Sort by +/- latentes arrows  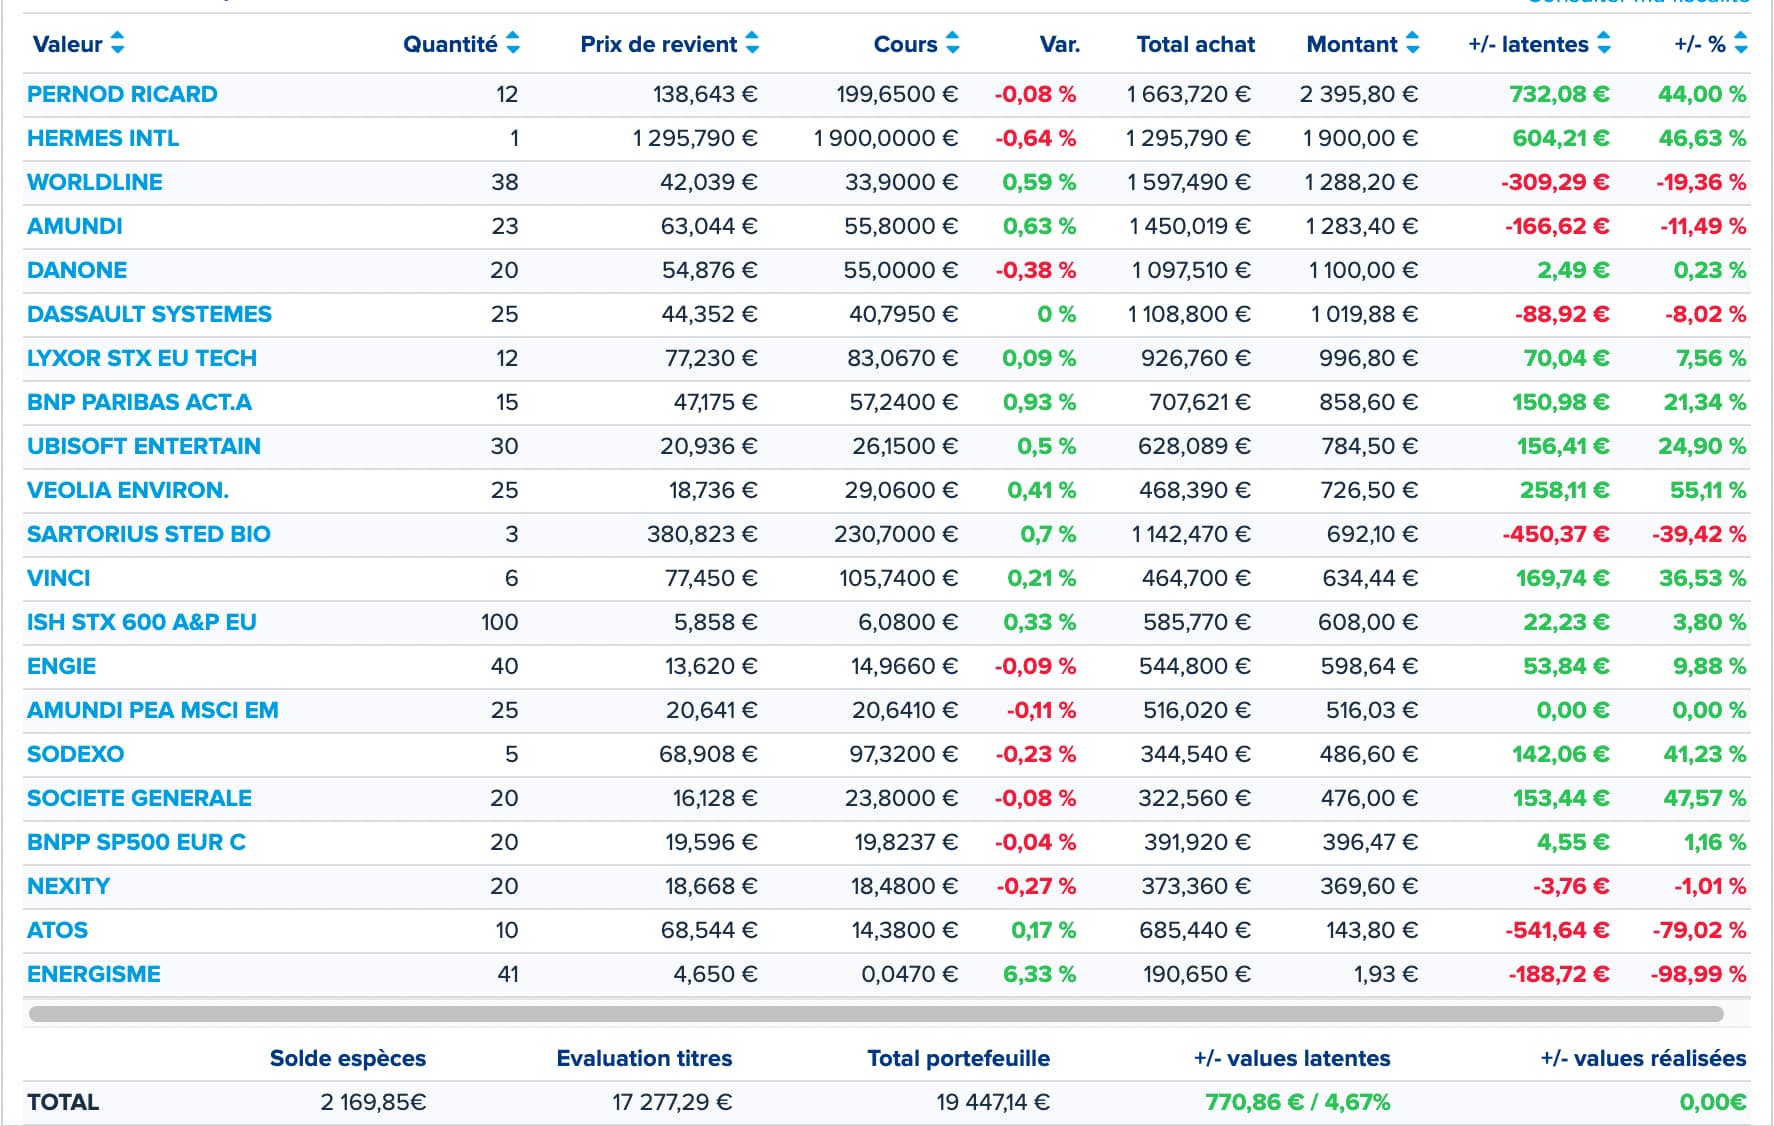point(1604,43)
